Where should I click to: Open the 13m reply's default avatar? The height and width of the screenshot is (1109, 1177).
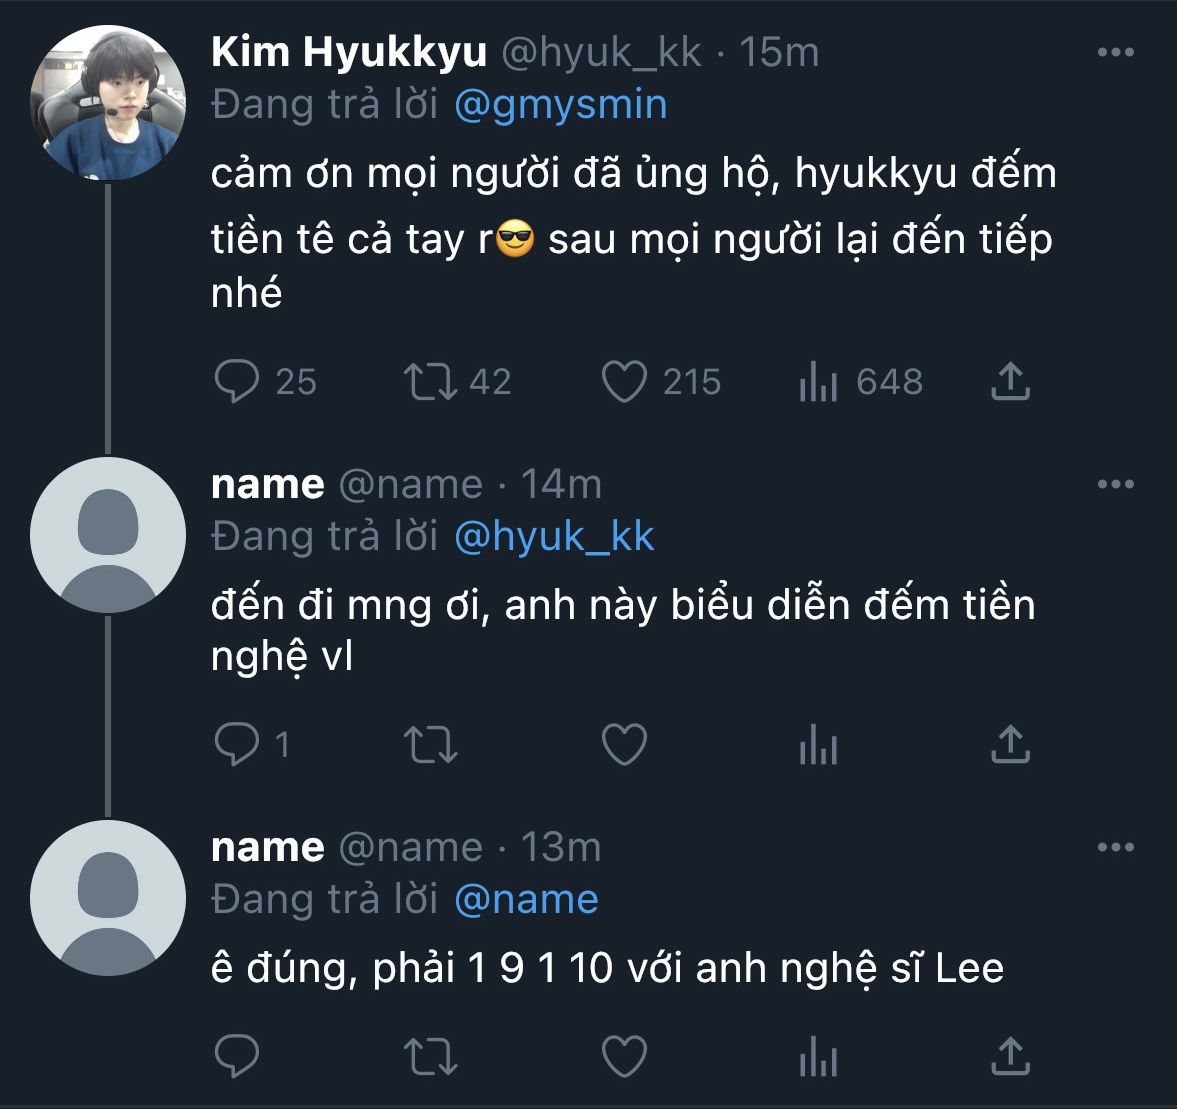(x=108, y=898)
